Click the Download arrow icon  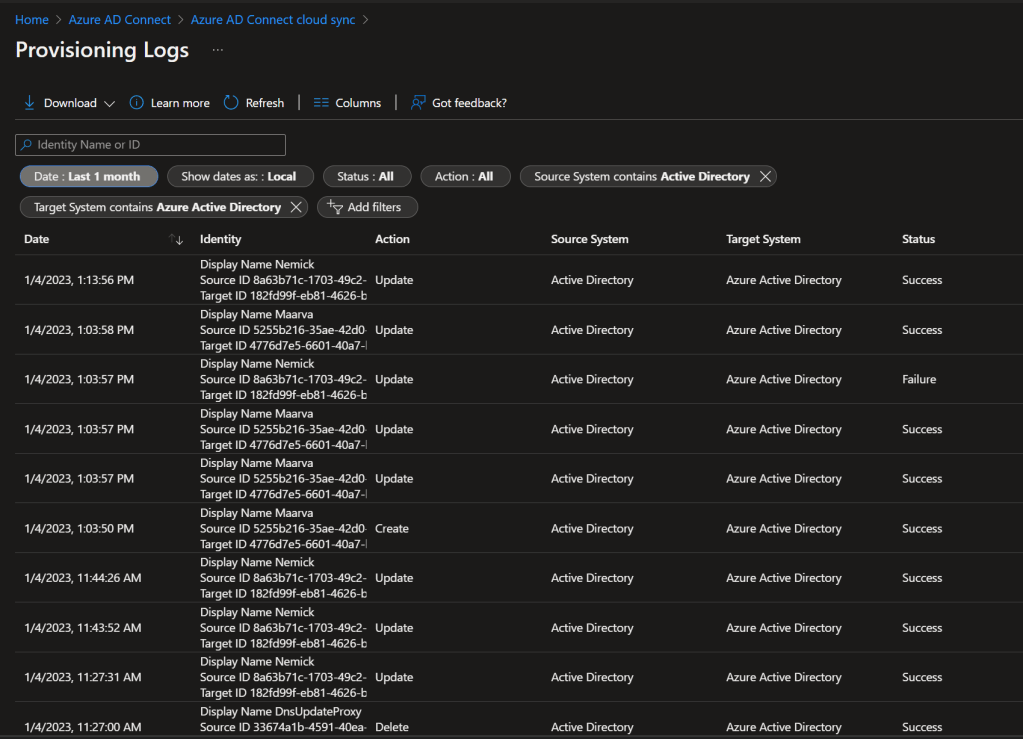(x=29, y=103)
